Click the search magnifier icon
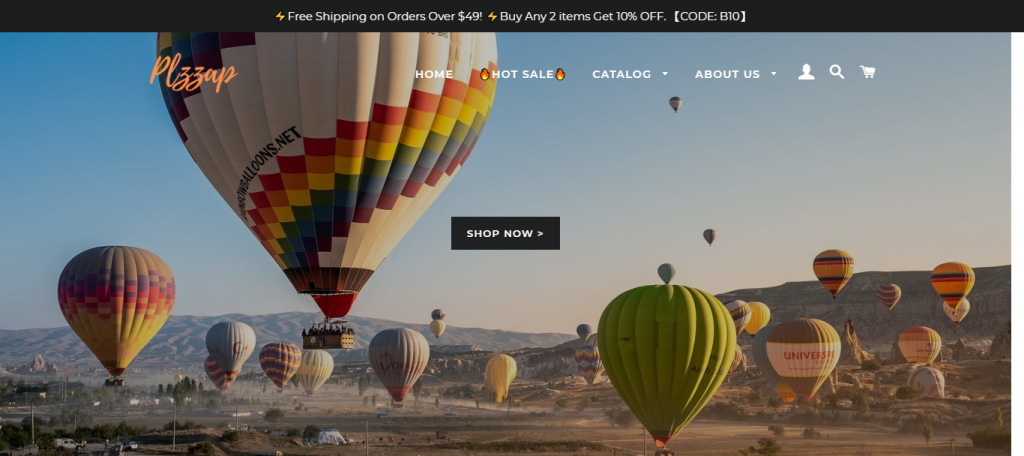The height and width of the screenshot is (456, 1024). click(x=837, y=72)
